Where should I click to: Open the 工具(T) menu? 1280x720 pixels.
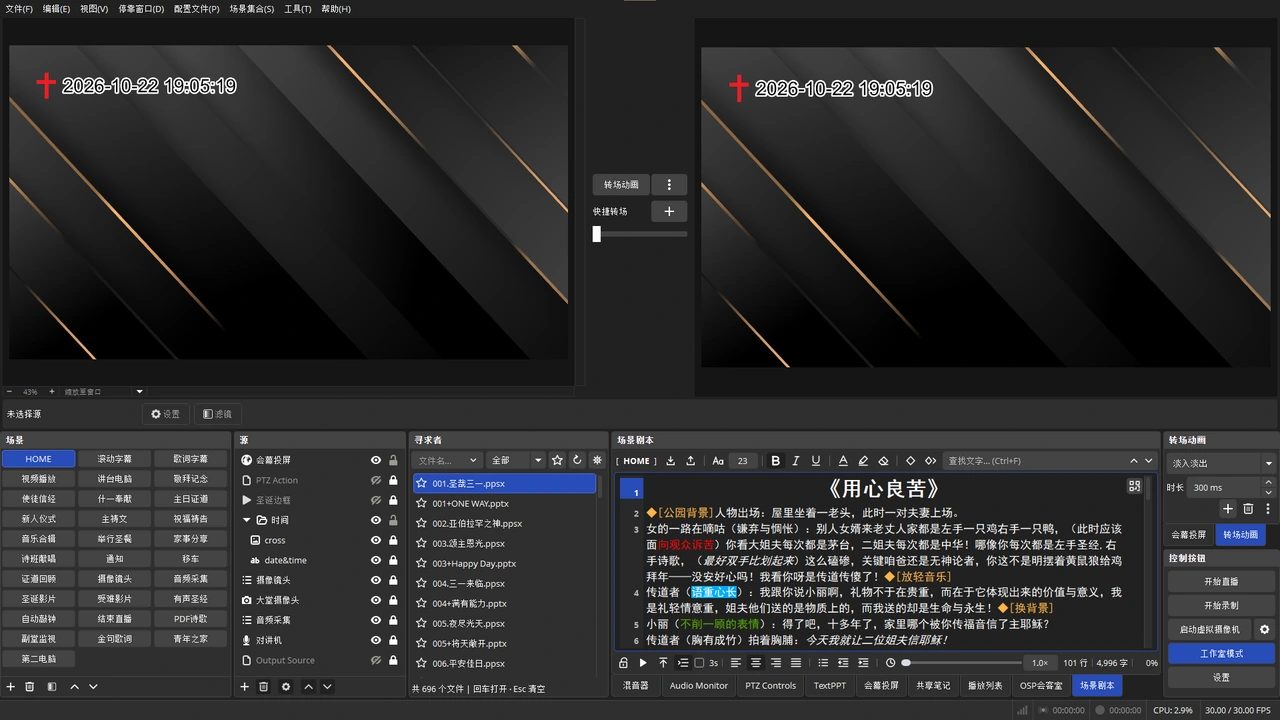click(x=298, y=9)
